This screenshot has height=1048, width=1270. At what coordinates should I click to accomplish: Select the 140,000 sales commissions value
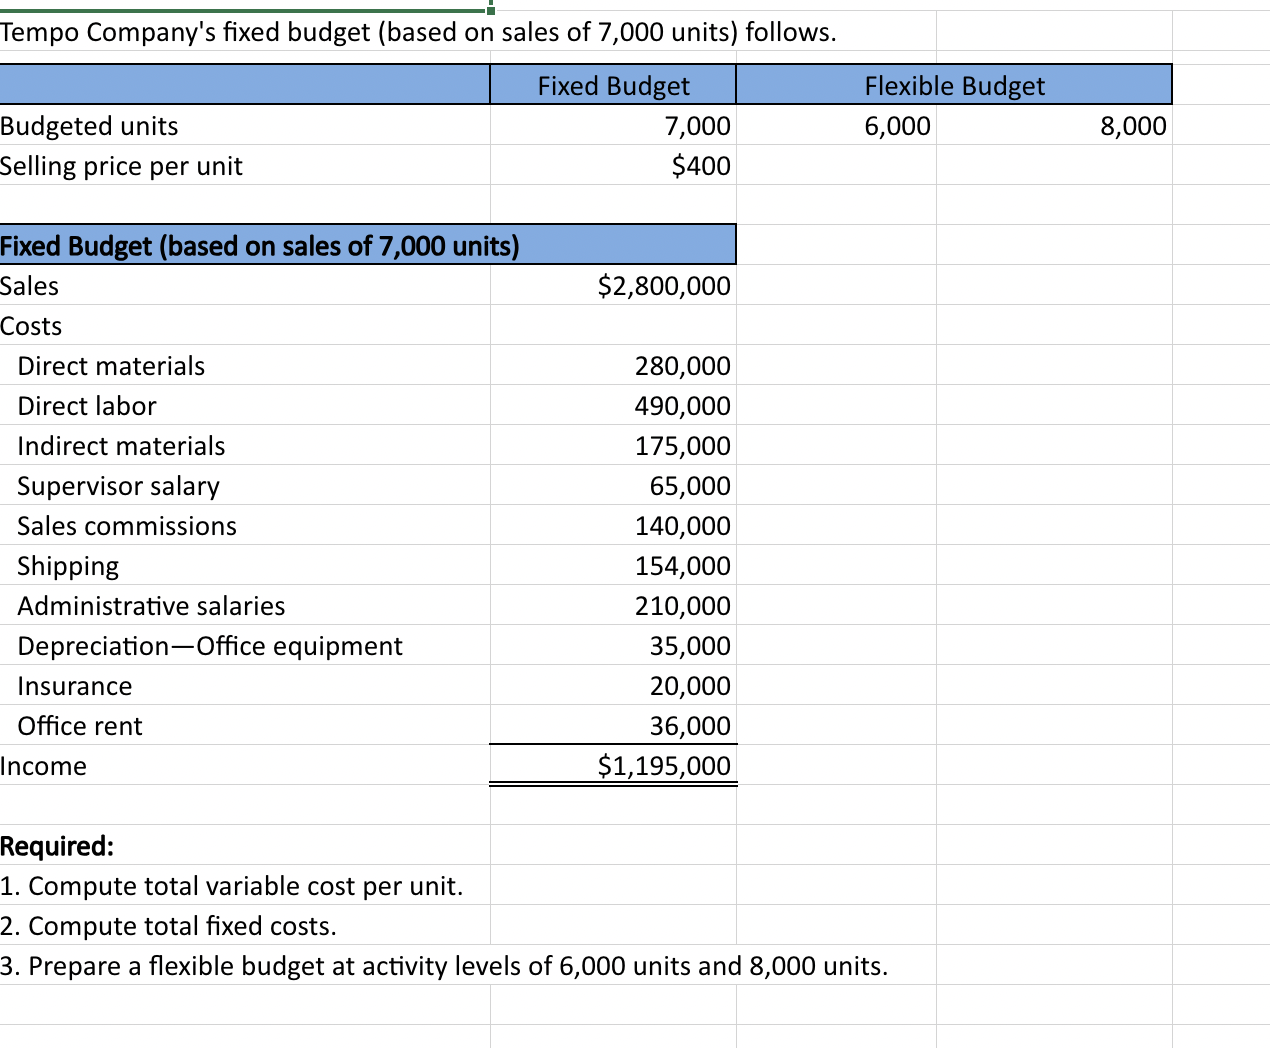(x=613, y=526)
